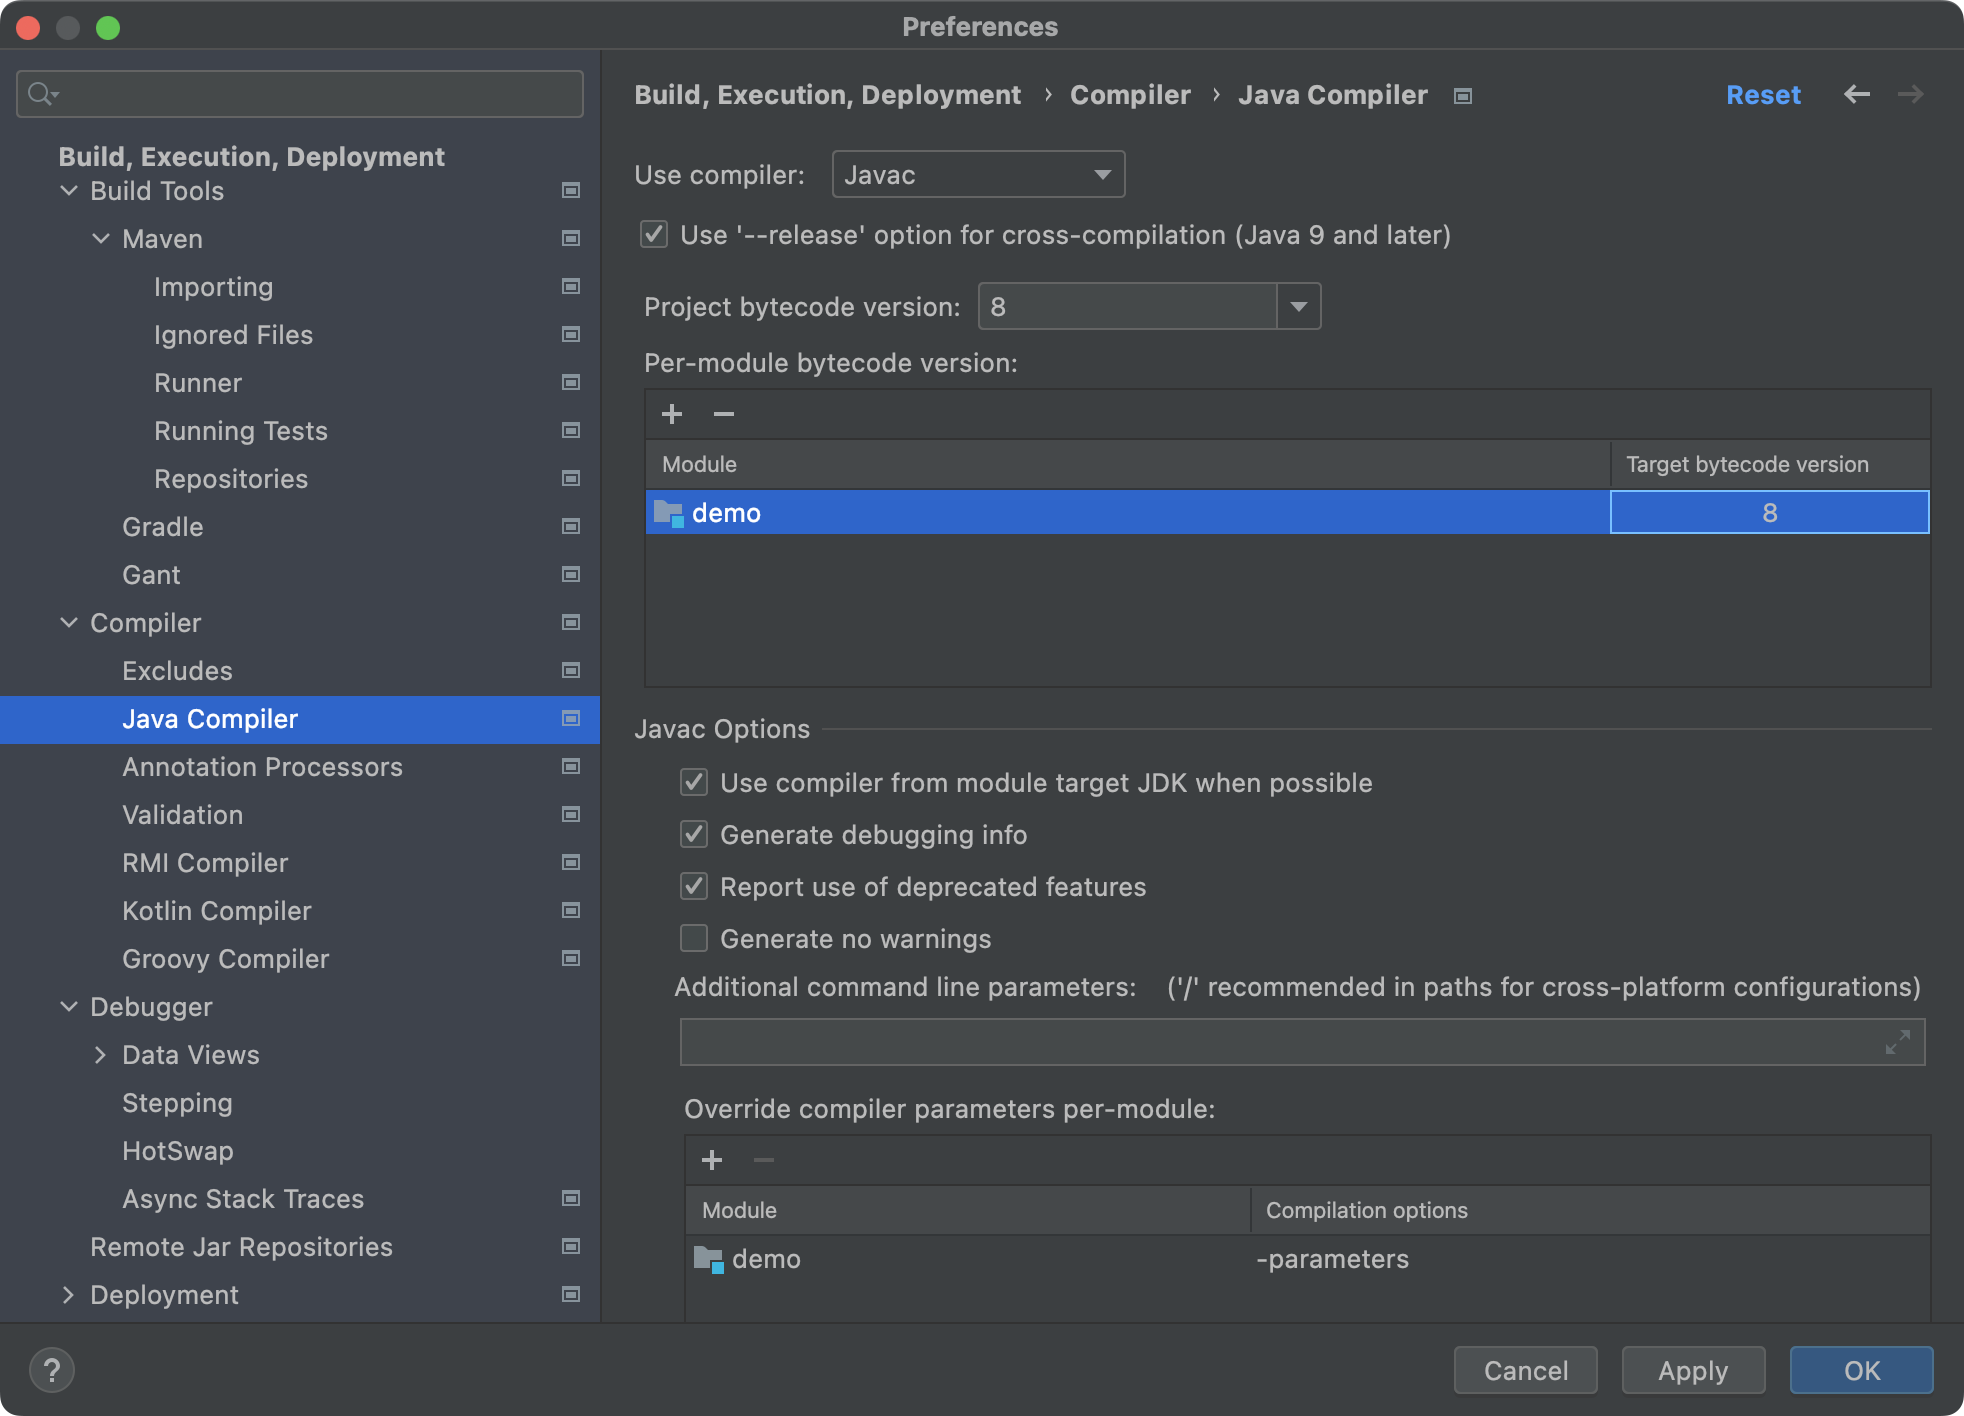The width and height of the screenshot is (1964, 1416).
Task: Select the Annotation Processors menu item
Action: [261, 767]
